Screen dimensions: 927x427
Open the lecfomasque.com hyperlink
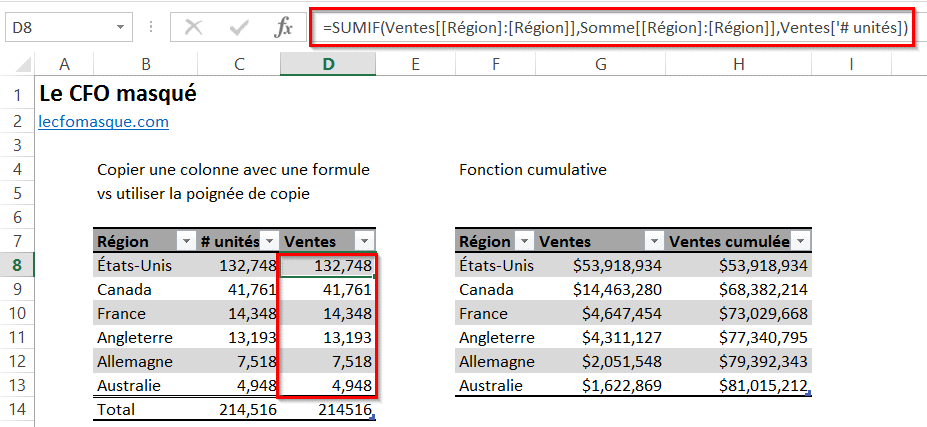click(103, 122)
